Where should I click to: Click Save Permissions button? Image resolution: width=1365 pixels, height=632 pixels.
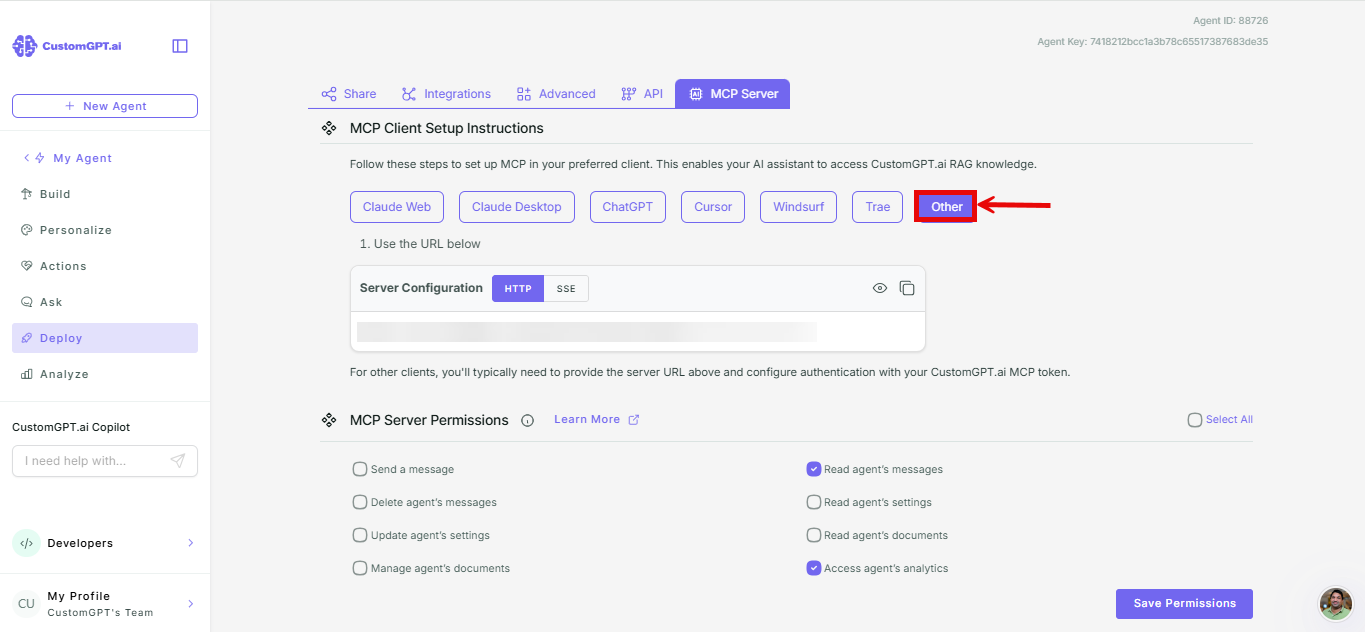coord(1184,604)
